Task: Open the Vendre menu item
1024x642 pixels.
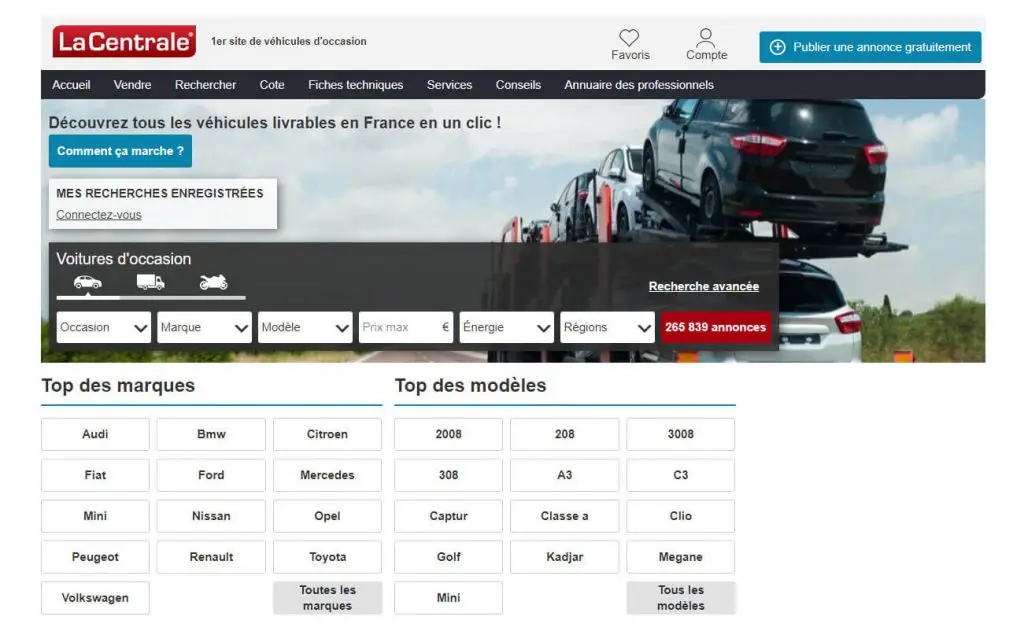Action: point(132,85)
